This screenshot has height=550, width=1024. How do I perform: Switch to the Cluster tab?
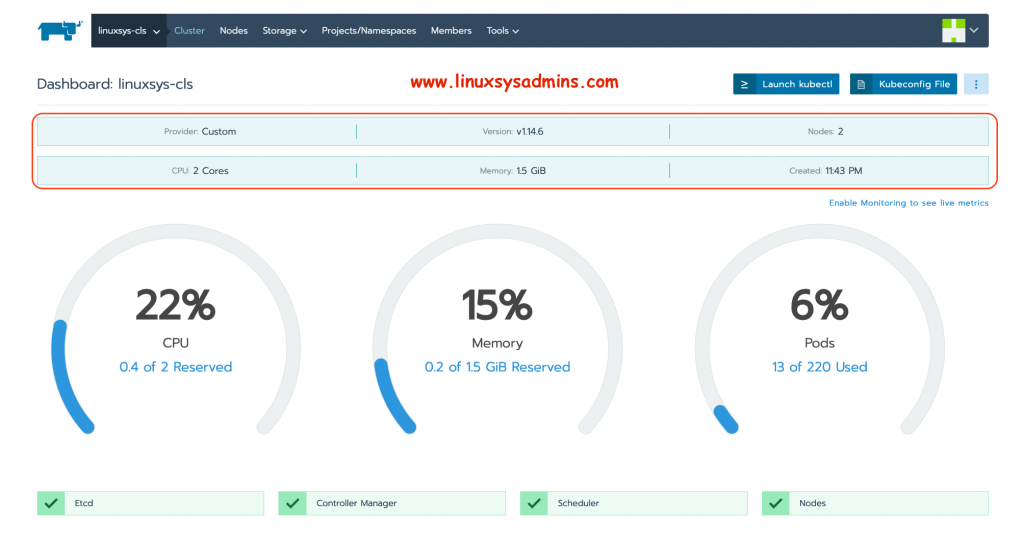[189, 31]
